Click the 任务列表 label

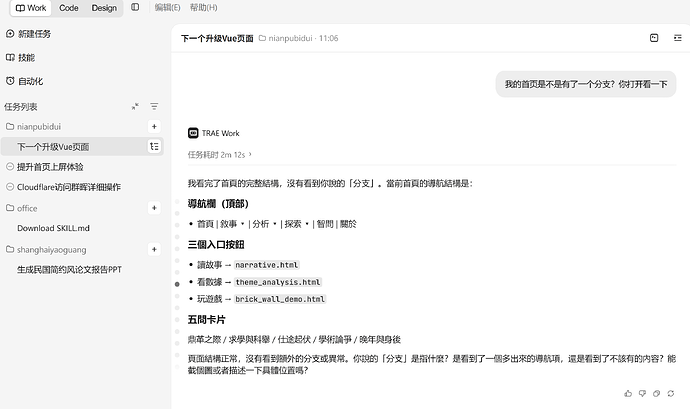pyautogui.click(x=21, y=107)
